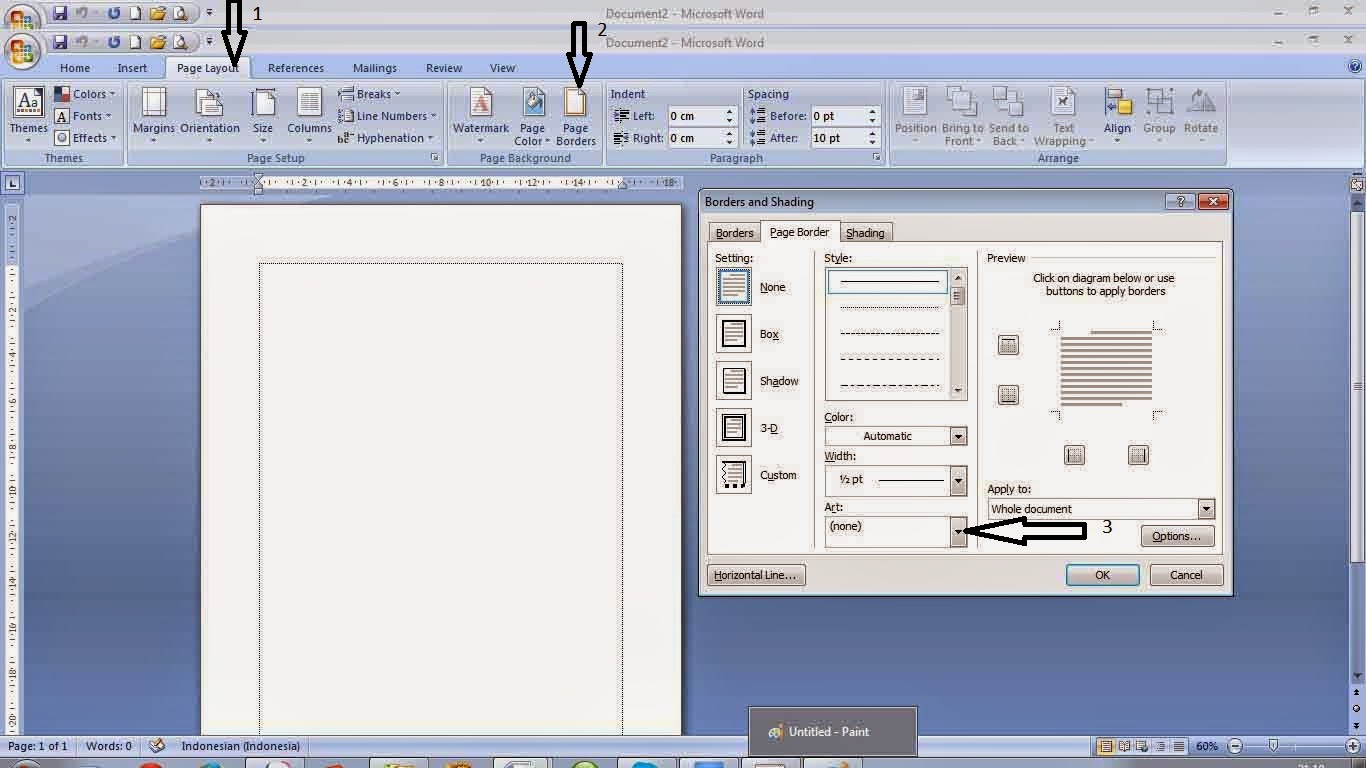Open the References ribbon tab
The height and width of the screenshot is (768, 1366).
[x=295, y=67]
